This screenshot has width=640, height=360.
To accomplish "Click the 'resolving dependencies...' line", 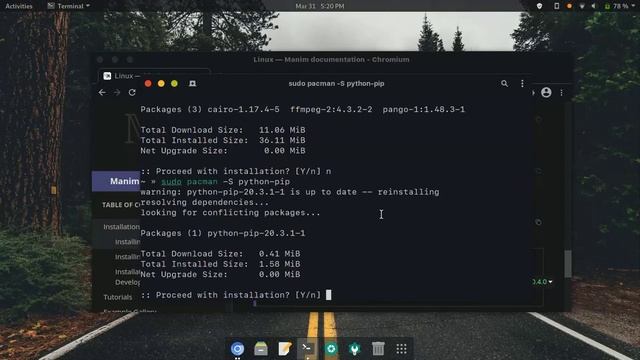I will pos(205,202).
